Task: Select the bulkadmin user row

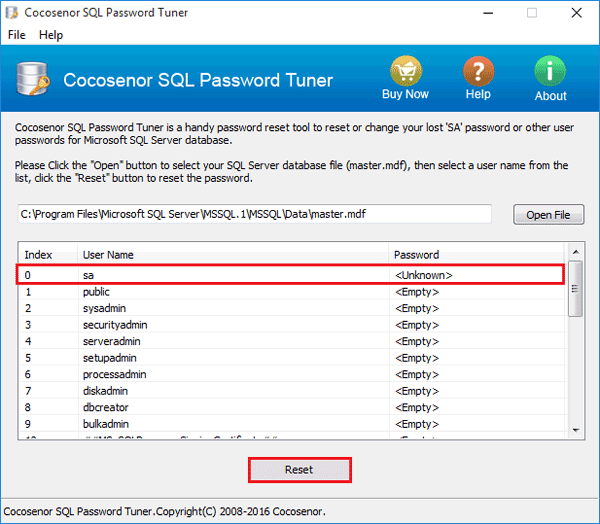Action: point(291,424)
